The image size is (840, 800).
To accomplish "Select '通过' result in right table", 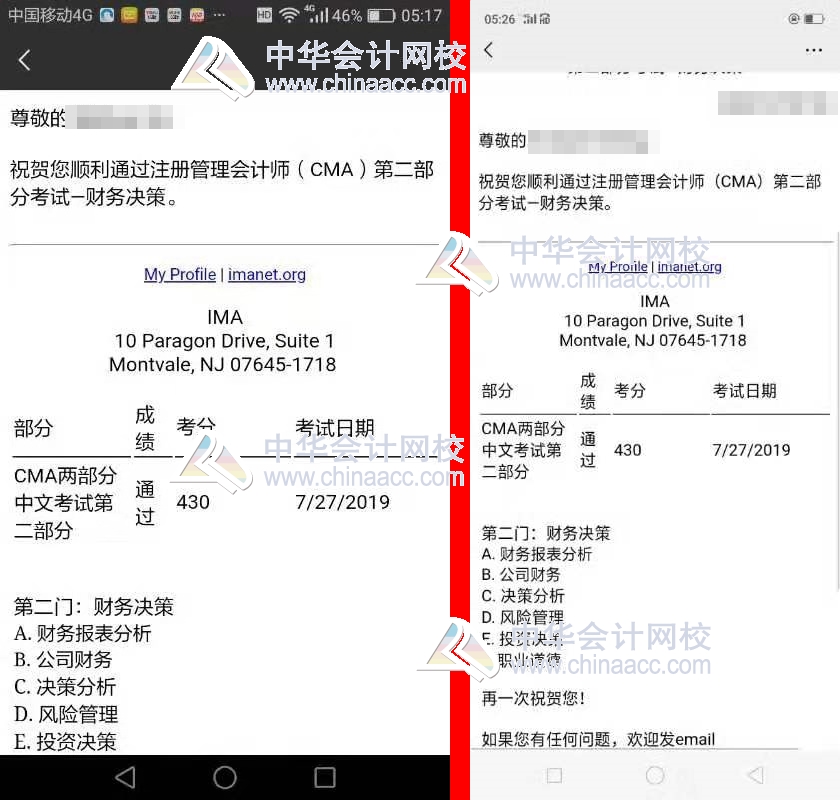I will [x=588, y=450].
